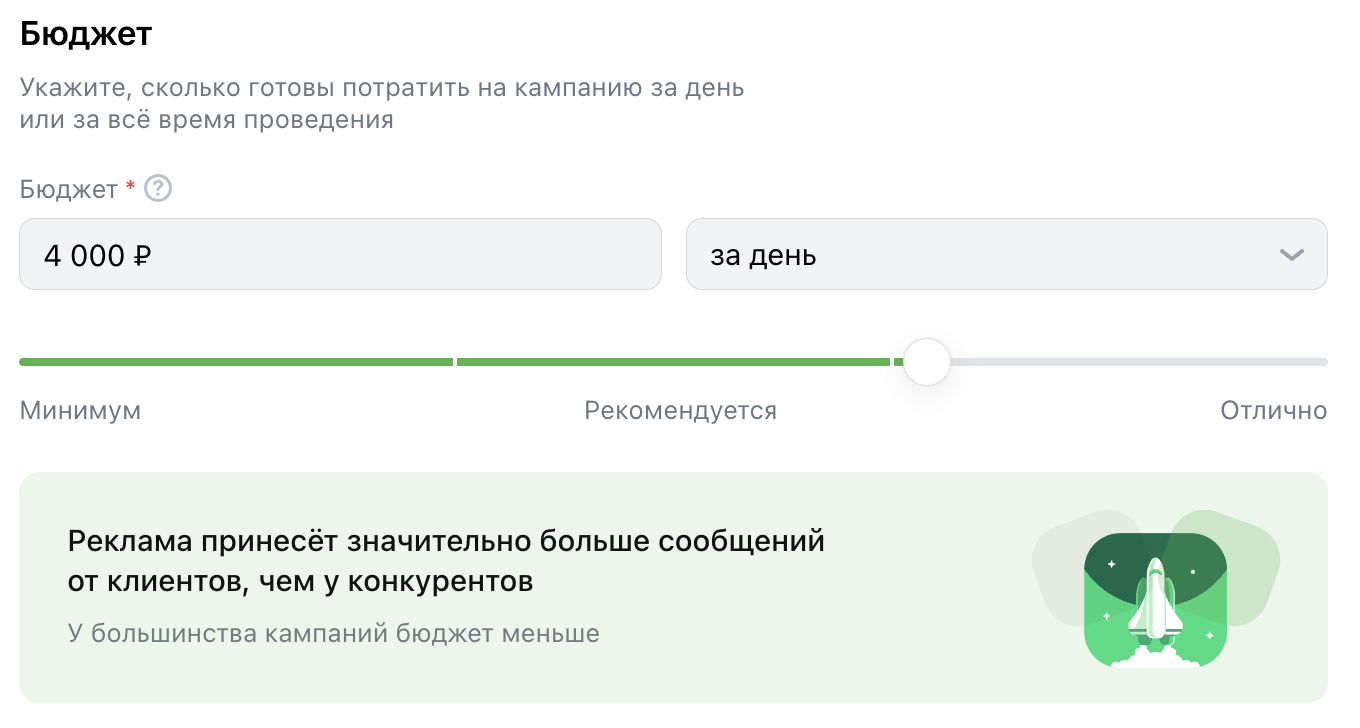The height and width of the screenshot is (728, 1360).
Task: Click the question mark help icon
Action: (x=158, y=189)
